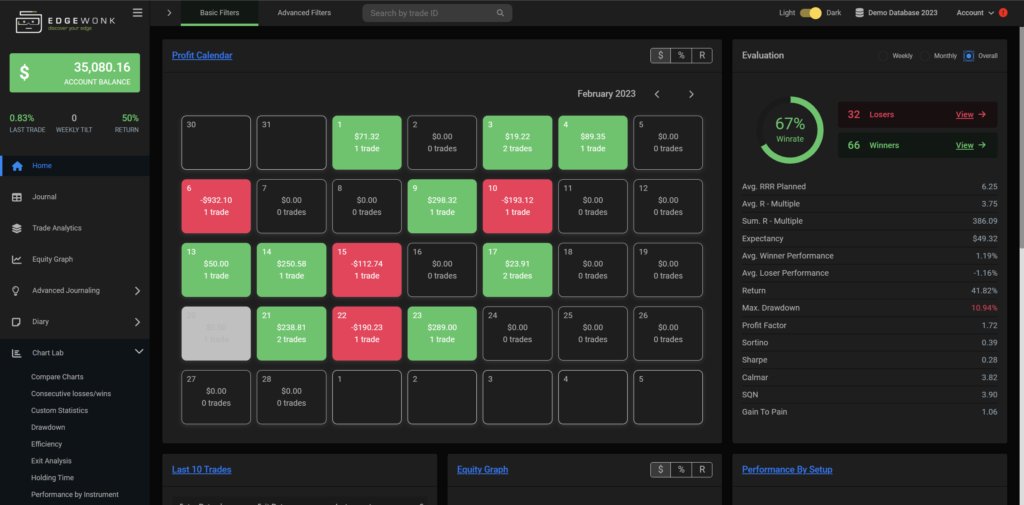Switch Profit Calendar to % view
The height and width of the screenshot is (505, 1024).
click(681, 56)
